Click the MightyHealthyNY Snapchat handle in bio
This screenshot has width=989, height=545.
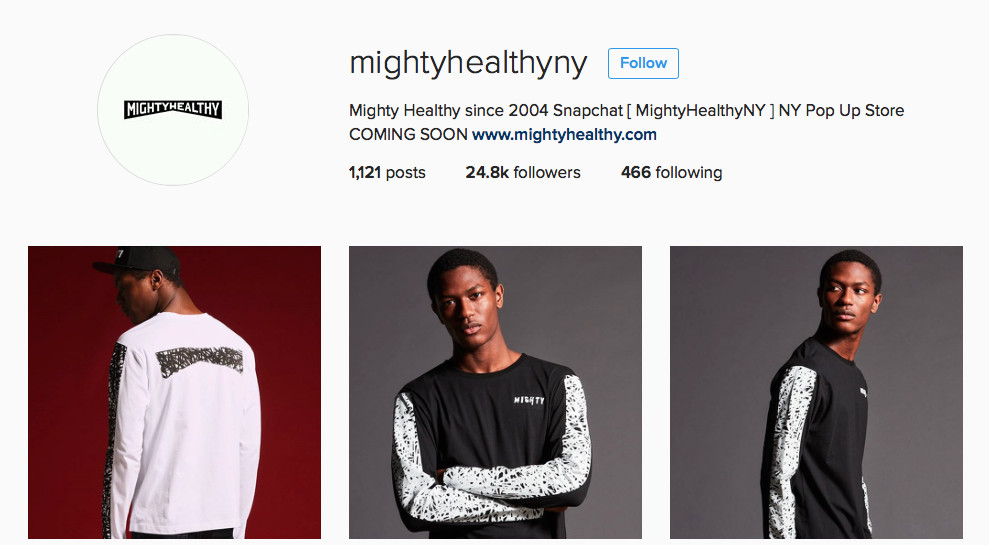(700, 110)
